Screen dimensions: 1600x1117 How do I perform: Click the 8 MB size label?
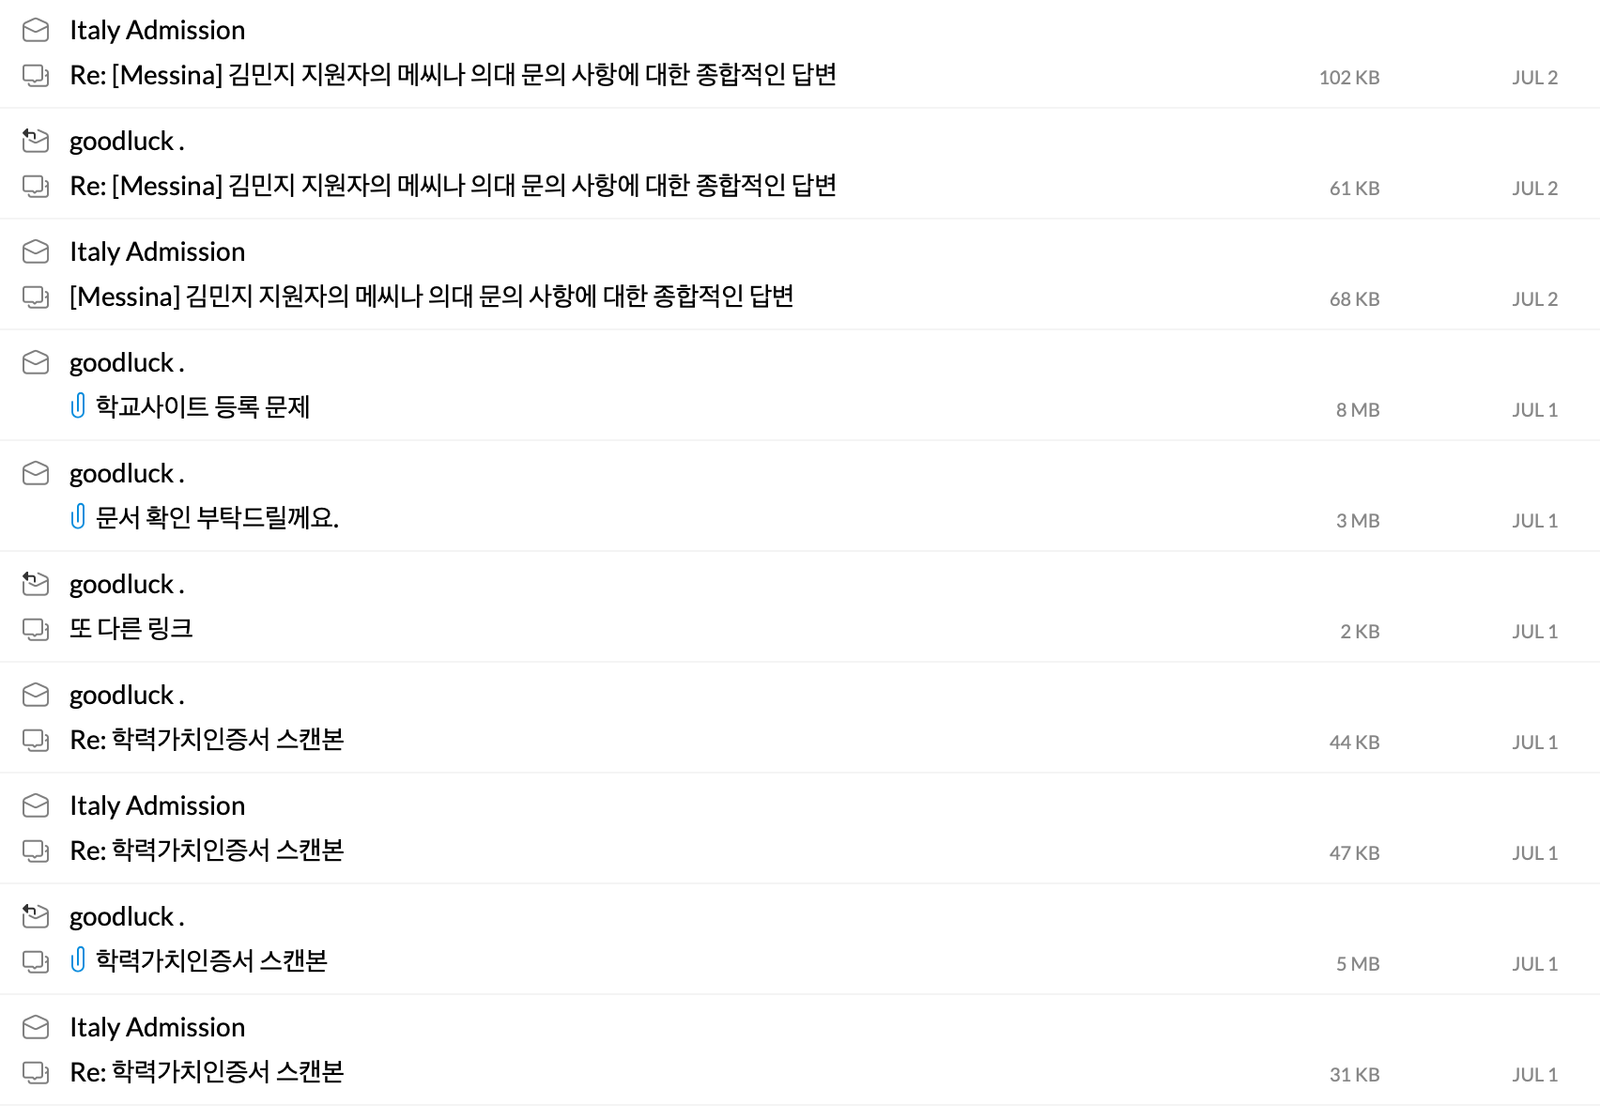[1357, 409]
